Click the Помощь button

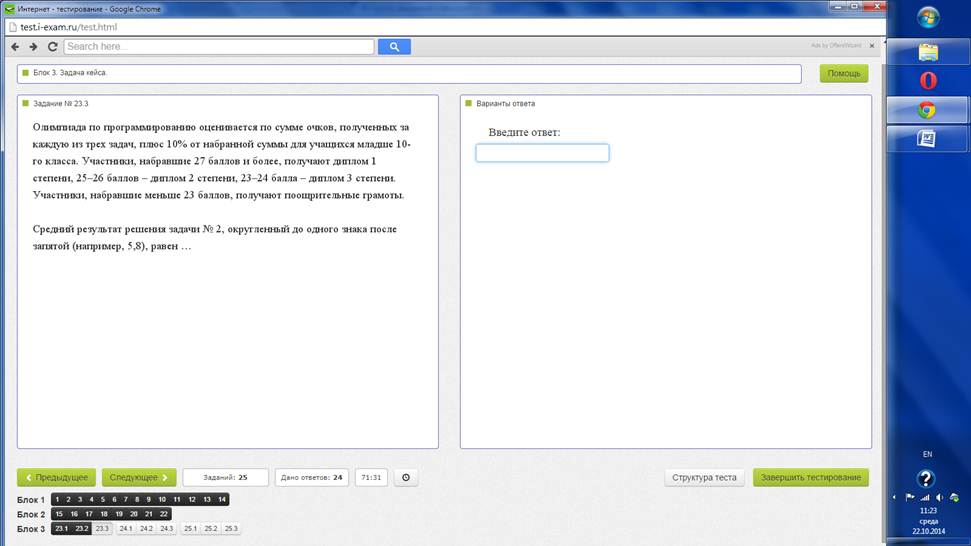pyautogui.click(x=844, y=74)
